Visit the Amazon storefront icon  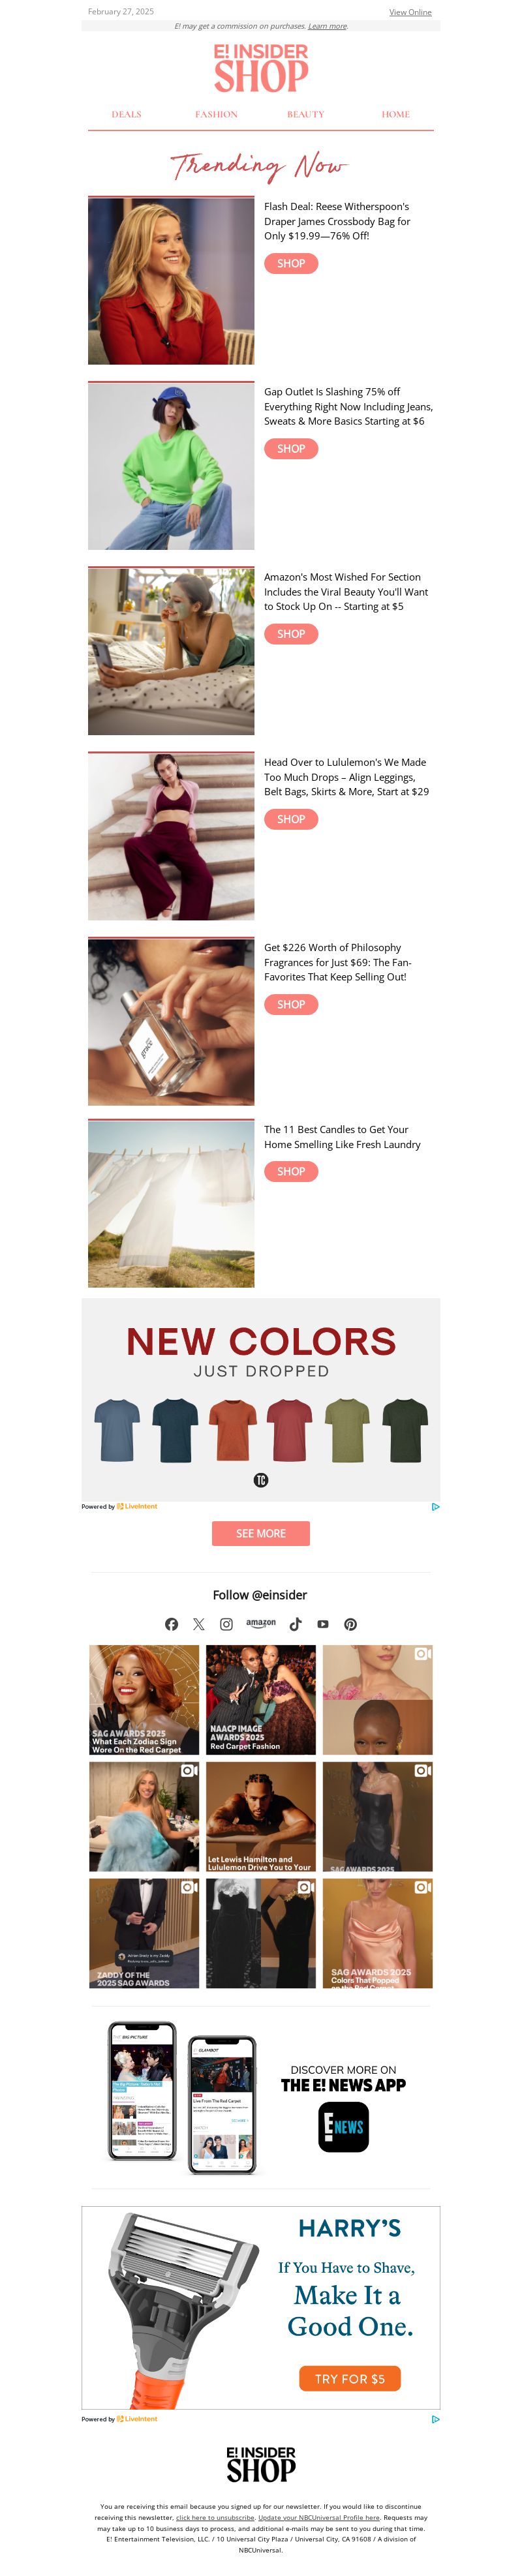pos(261,1623)
